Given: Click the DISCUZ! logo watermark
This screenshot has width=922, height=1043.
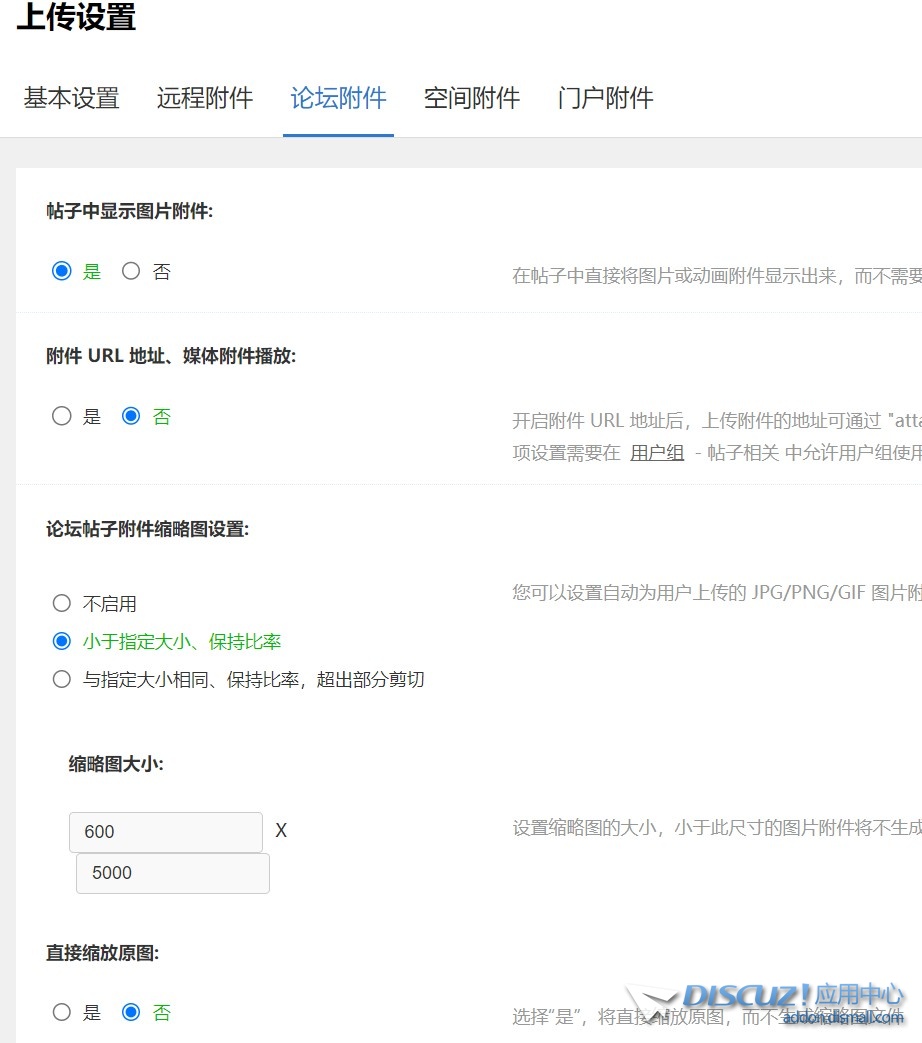Looking at the screenshot, I should pos(745,996).
